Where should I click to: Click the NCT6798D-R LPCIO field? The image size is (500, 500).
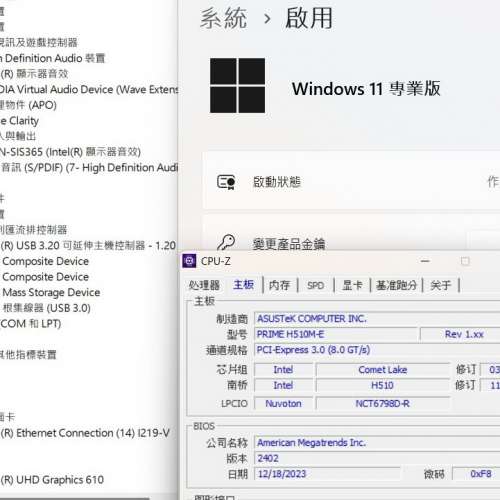point(383,404)
